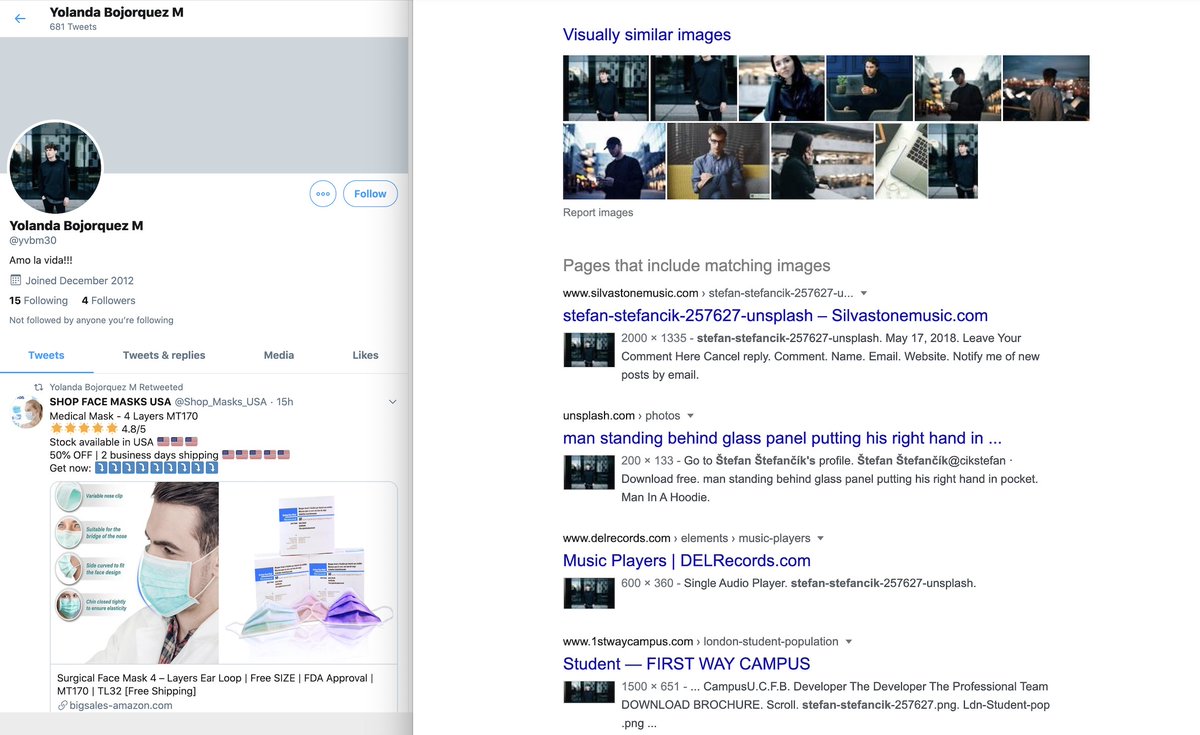This screenshot has width=1200, height=735.
Task: View the 15 Following list
Action: [x=39, y=300]
